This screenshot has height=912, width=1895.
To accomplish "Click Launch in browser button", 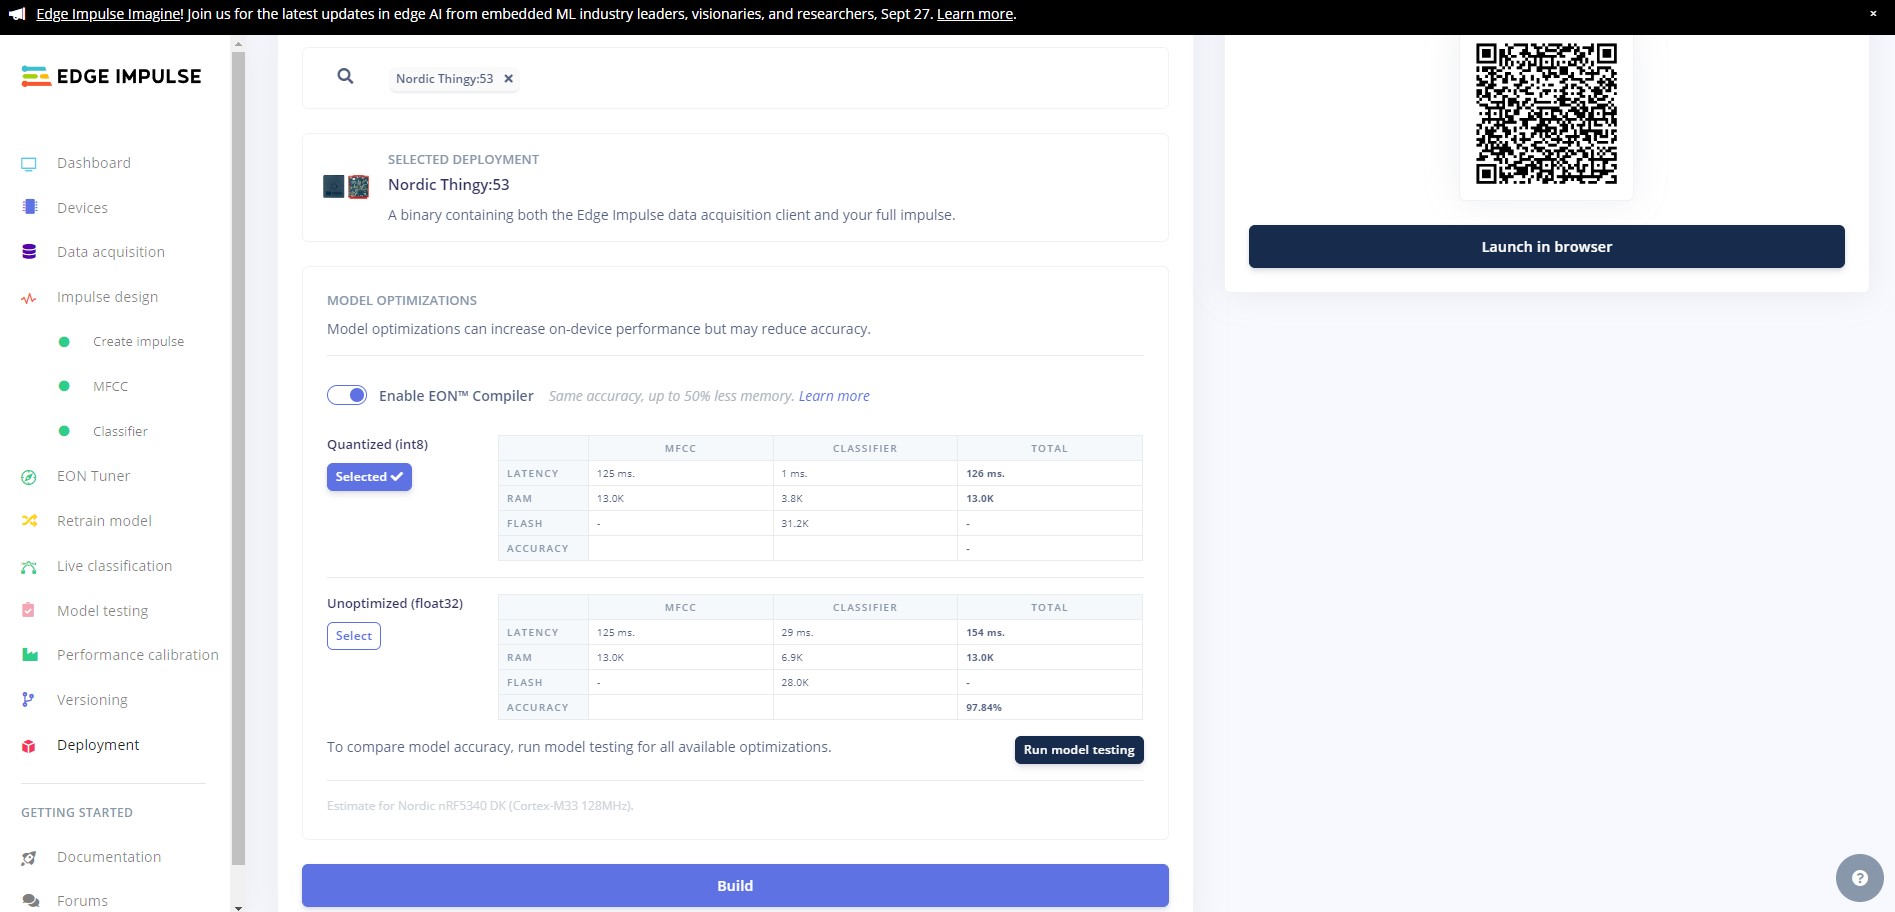I will (x=1546, y=247).
